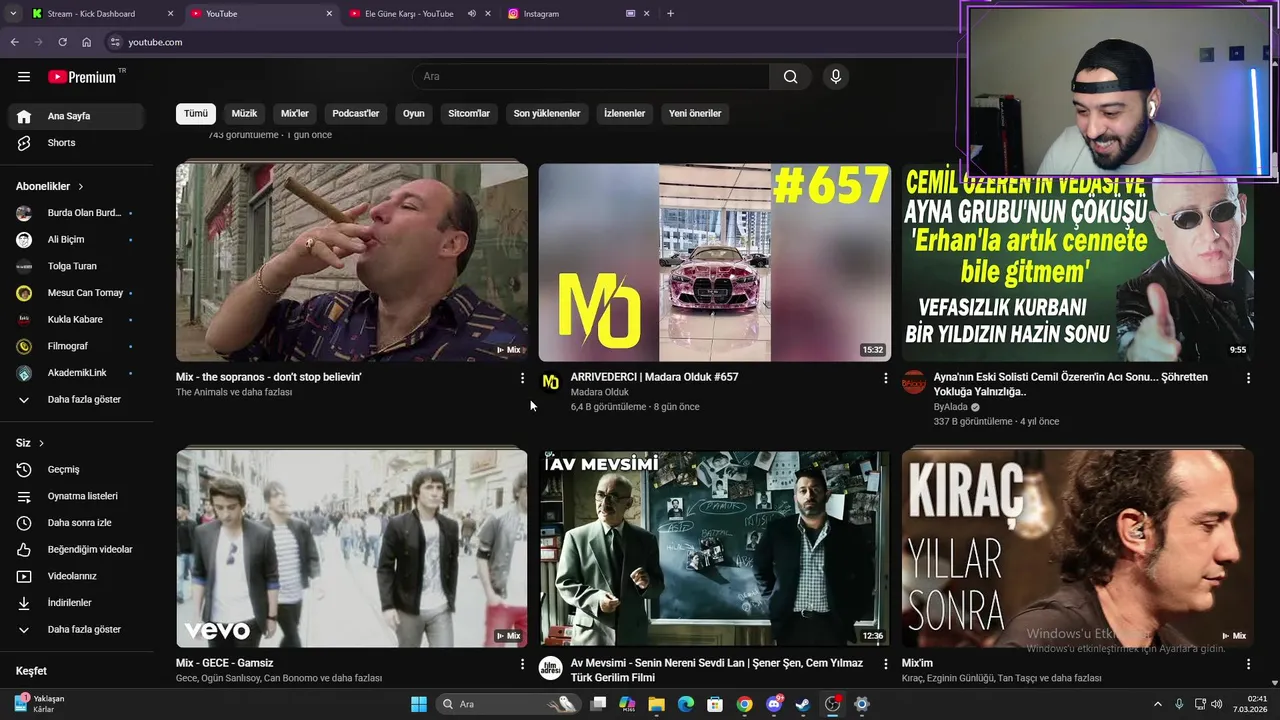Open Kukla Kabare channel subscription
The width and height of the screenshot is (1280, 720).
pyautogui.click(x=77, y=320)
